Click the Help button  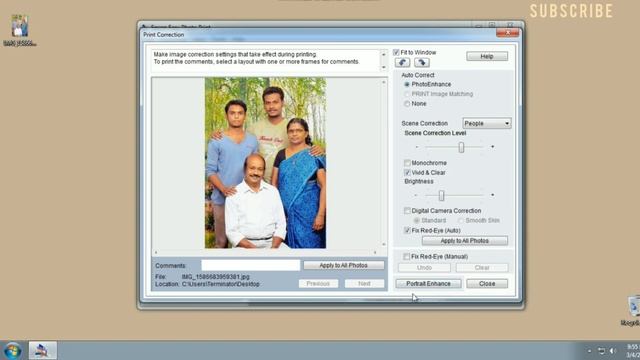487,56
